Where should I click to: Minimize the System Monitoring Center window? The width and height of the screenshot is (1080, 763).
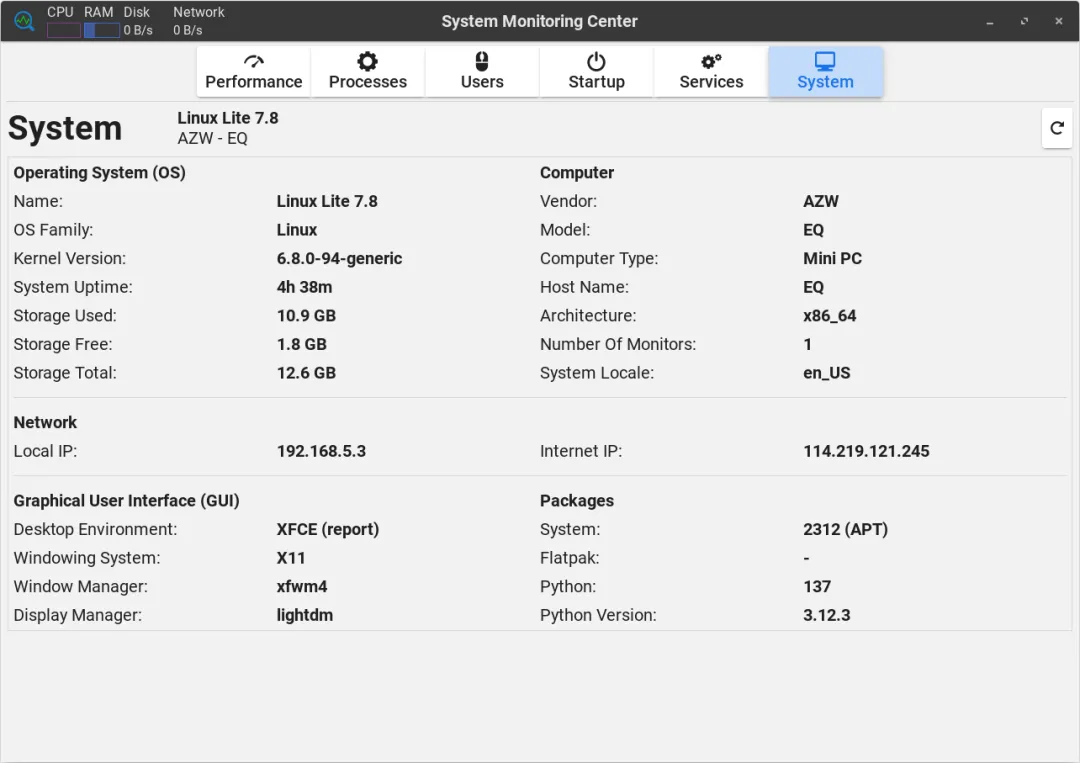(990, 21)
